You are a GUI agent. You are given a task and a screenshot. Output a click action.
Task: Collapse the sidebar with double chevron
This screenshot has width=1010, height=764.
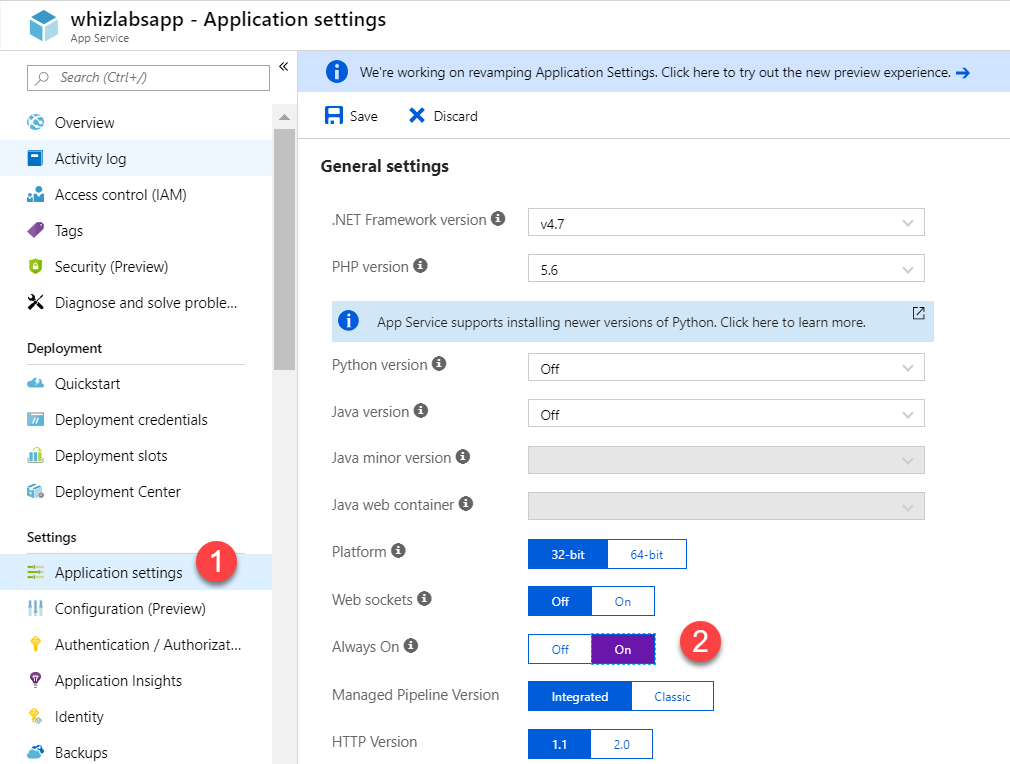[x=283, y=66]
